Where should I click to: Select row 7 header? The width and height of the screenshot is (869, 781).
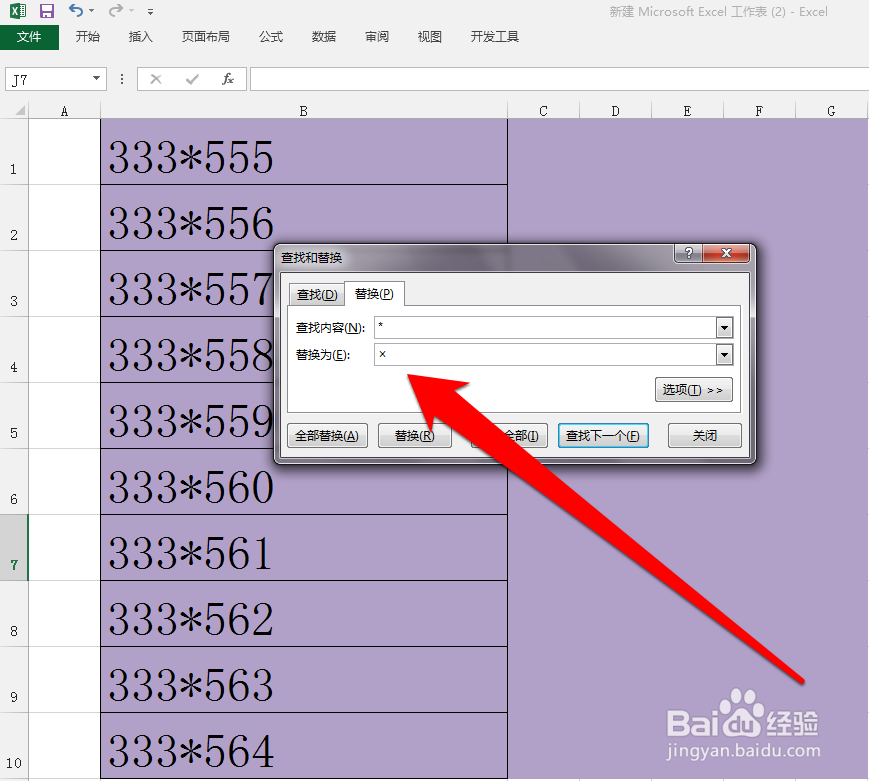(x=14, y=548)
